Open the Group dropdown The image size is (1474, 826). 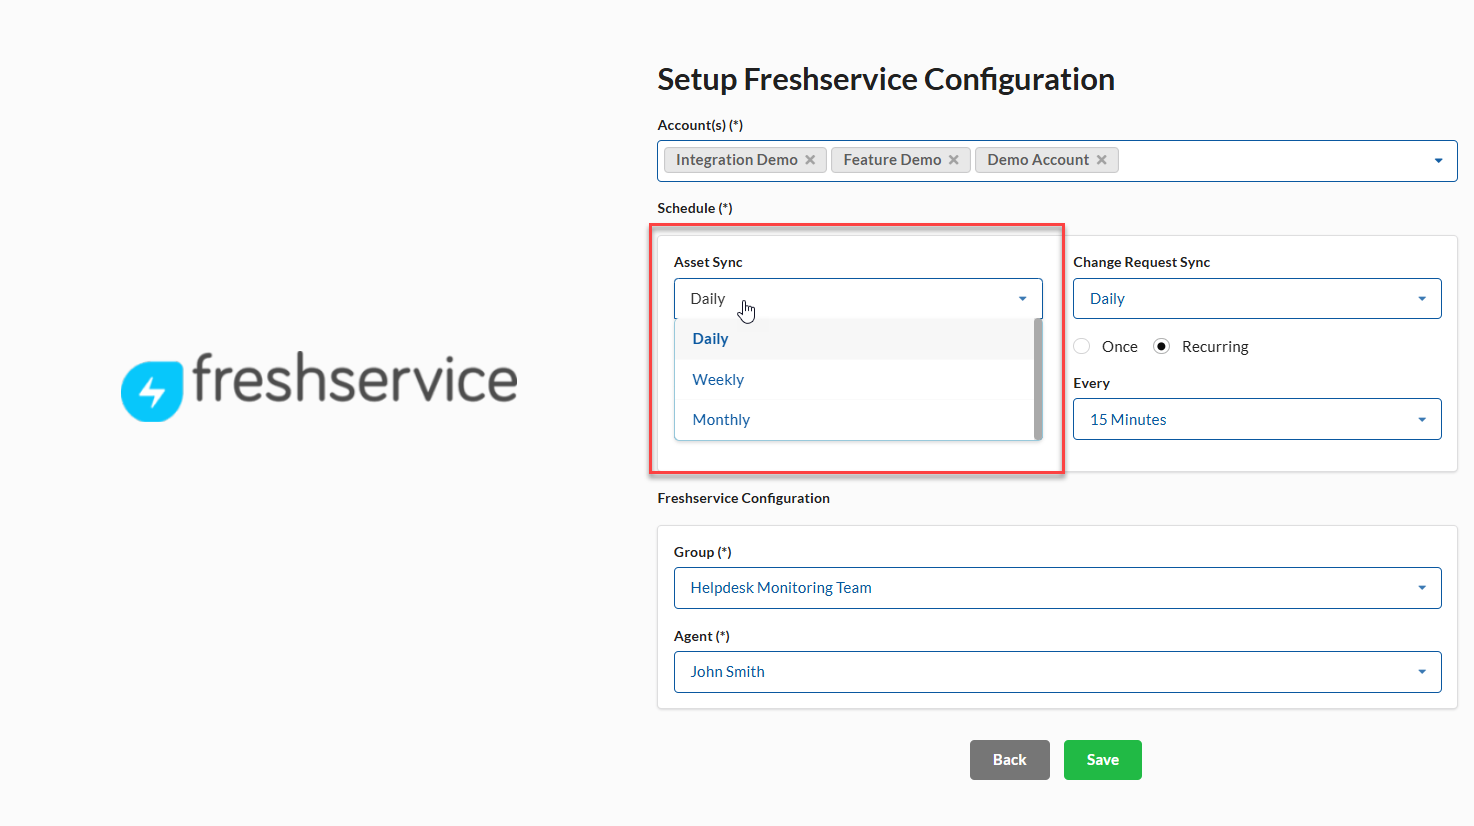(x=1057, y=588)
